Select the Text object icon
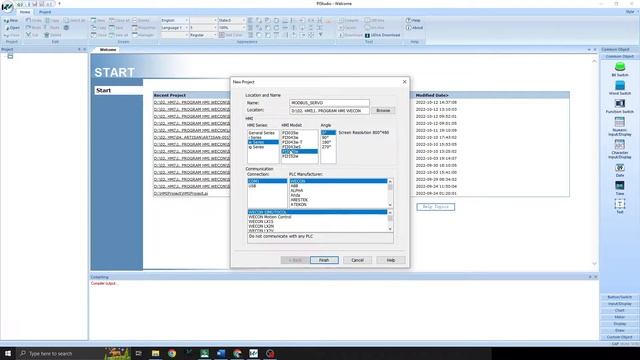This screenshot has height=360, width=640. tap(620, 203)
